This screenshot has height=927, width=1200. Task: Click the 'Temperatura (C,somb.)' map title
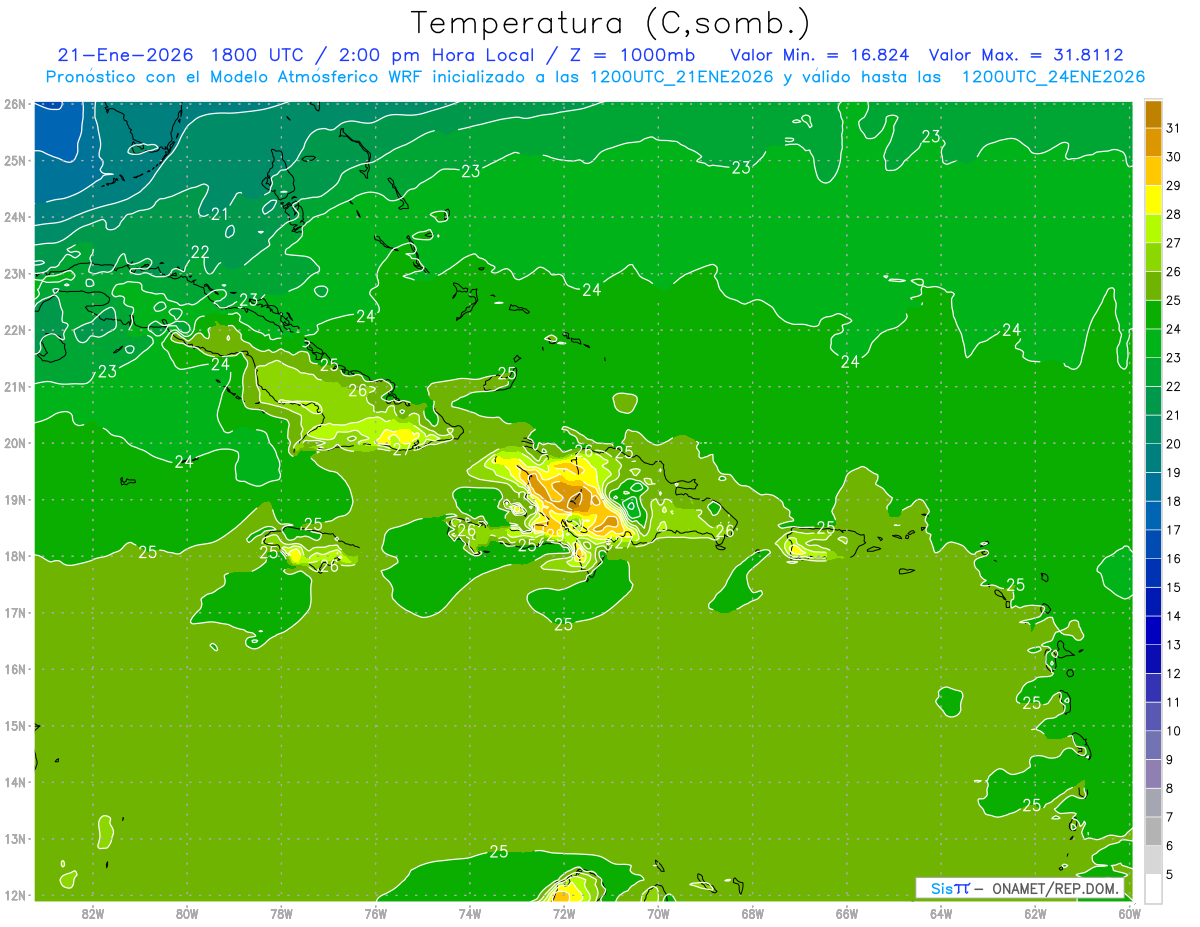[x=611, y=24]
